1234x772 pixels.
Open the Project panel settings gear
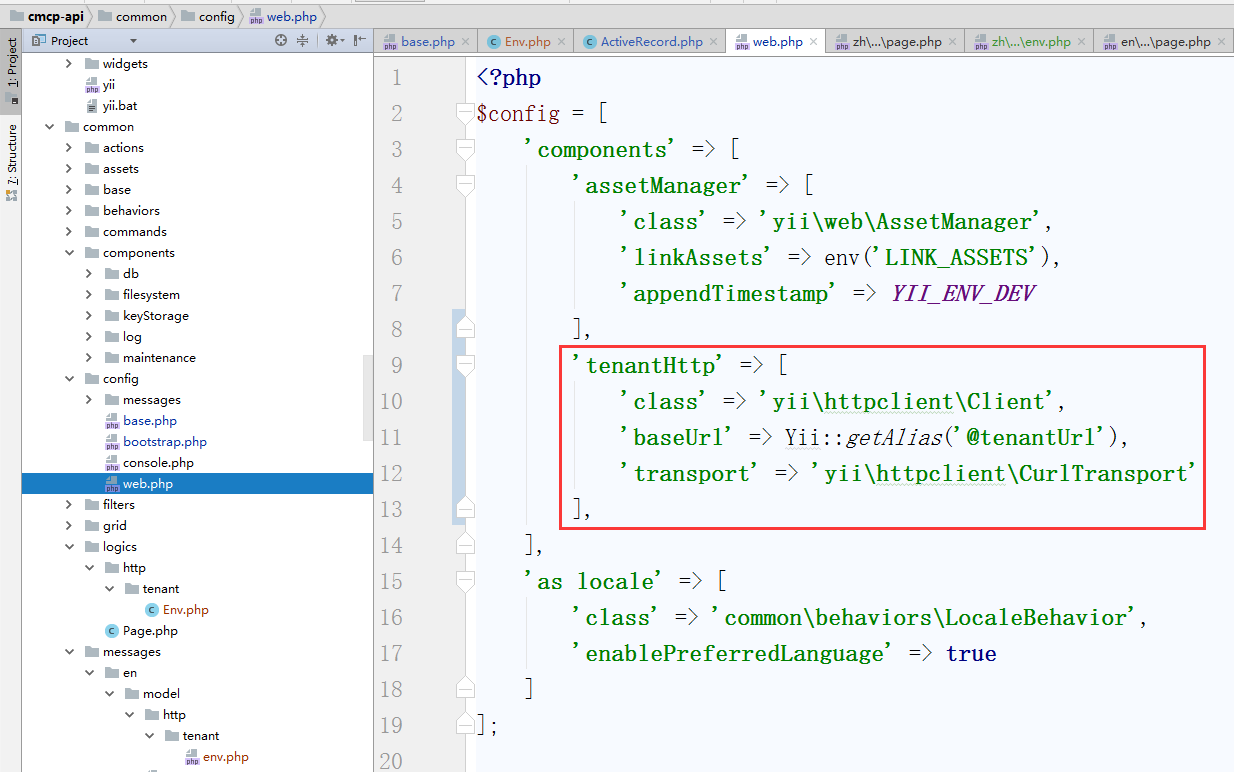[x=332, y=41]
